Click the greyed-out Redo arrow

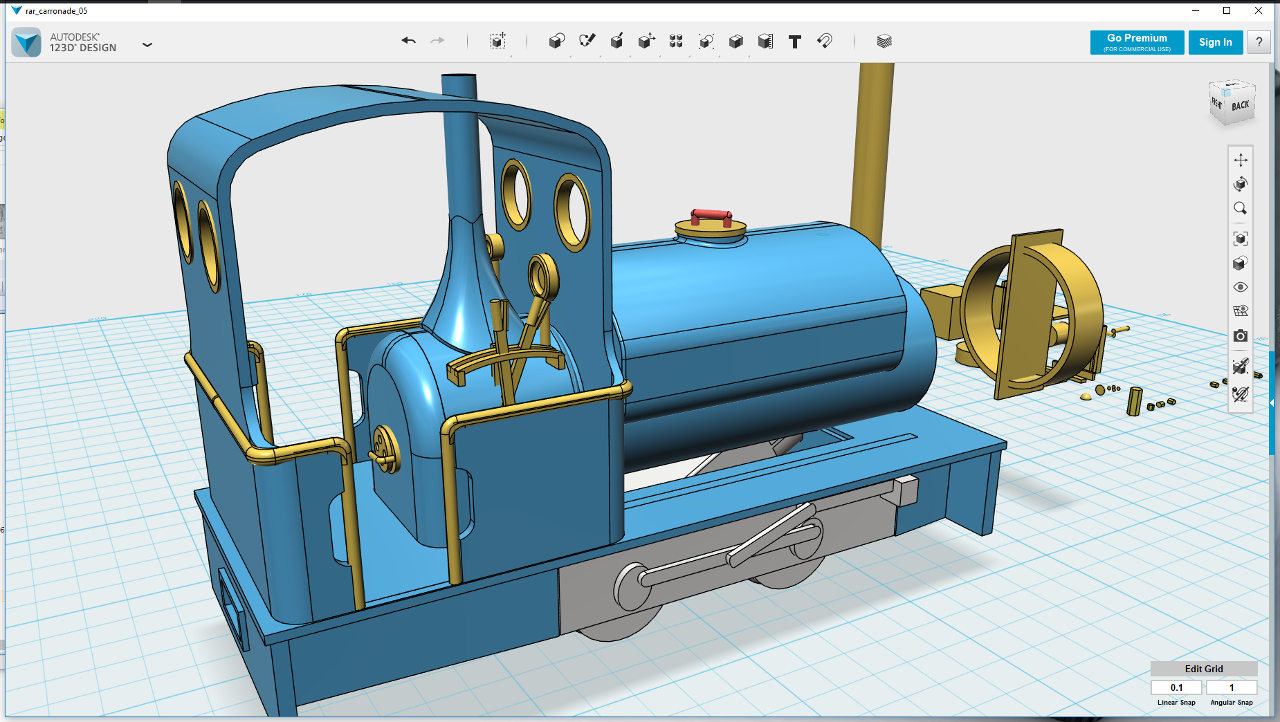tap(437, 41)
